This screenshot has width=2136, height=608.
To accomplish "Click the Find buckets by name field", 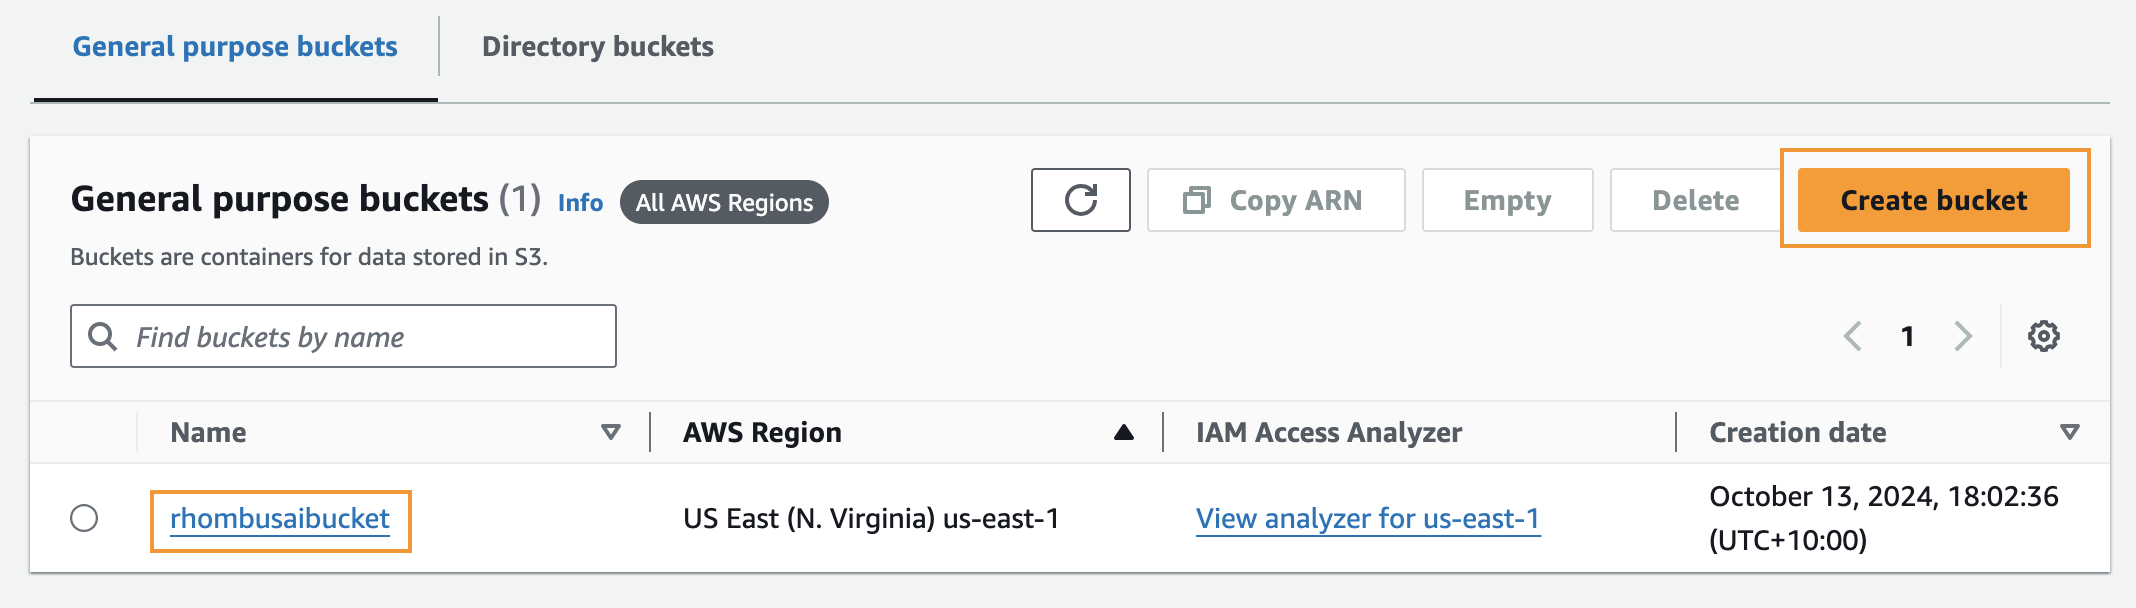I will pyautogui.click(x=343, y=336).
